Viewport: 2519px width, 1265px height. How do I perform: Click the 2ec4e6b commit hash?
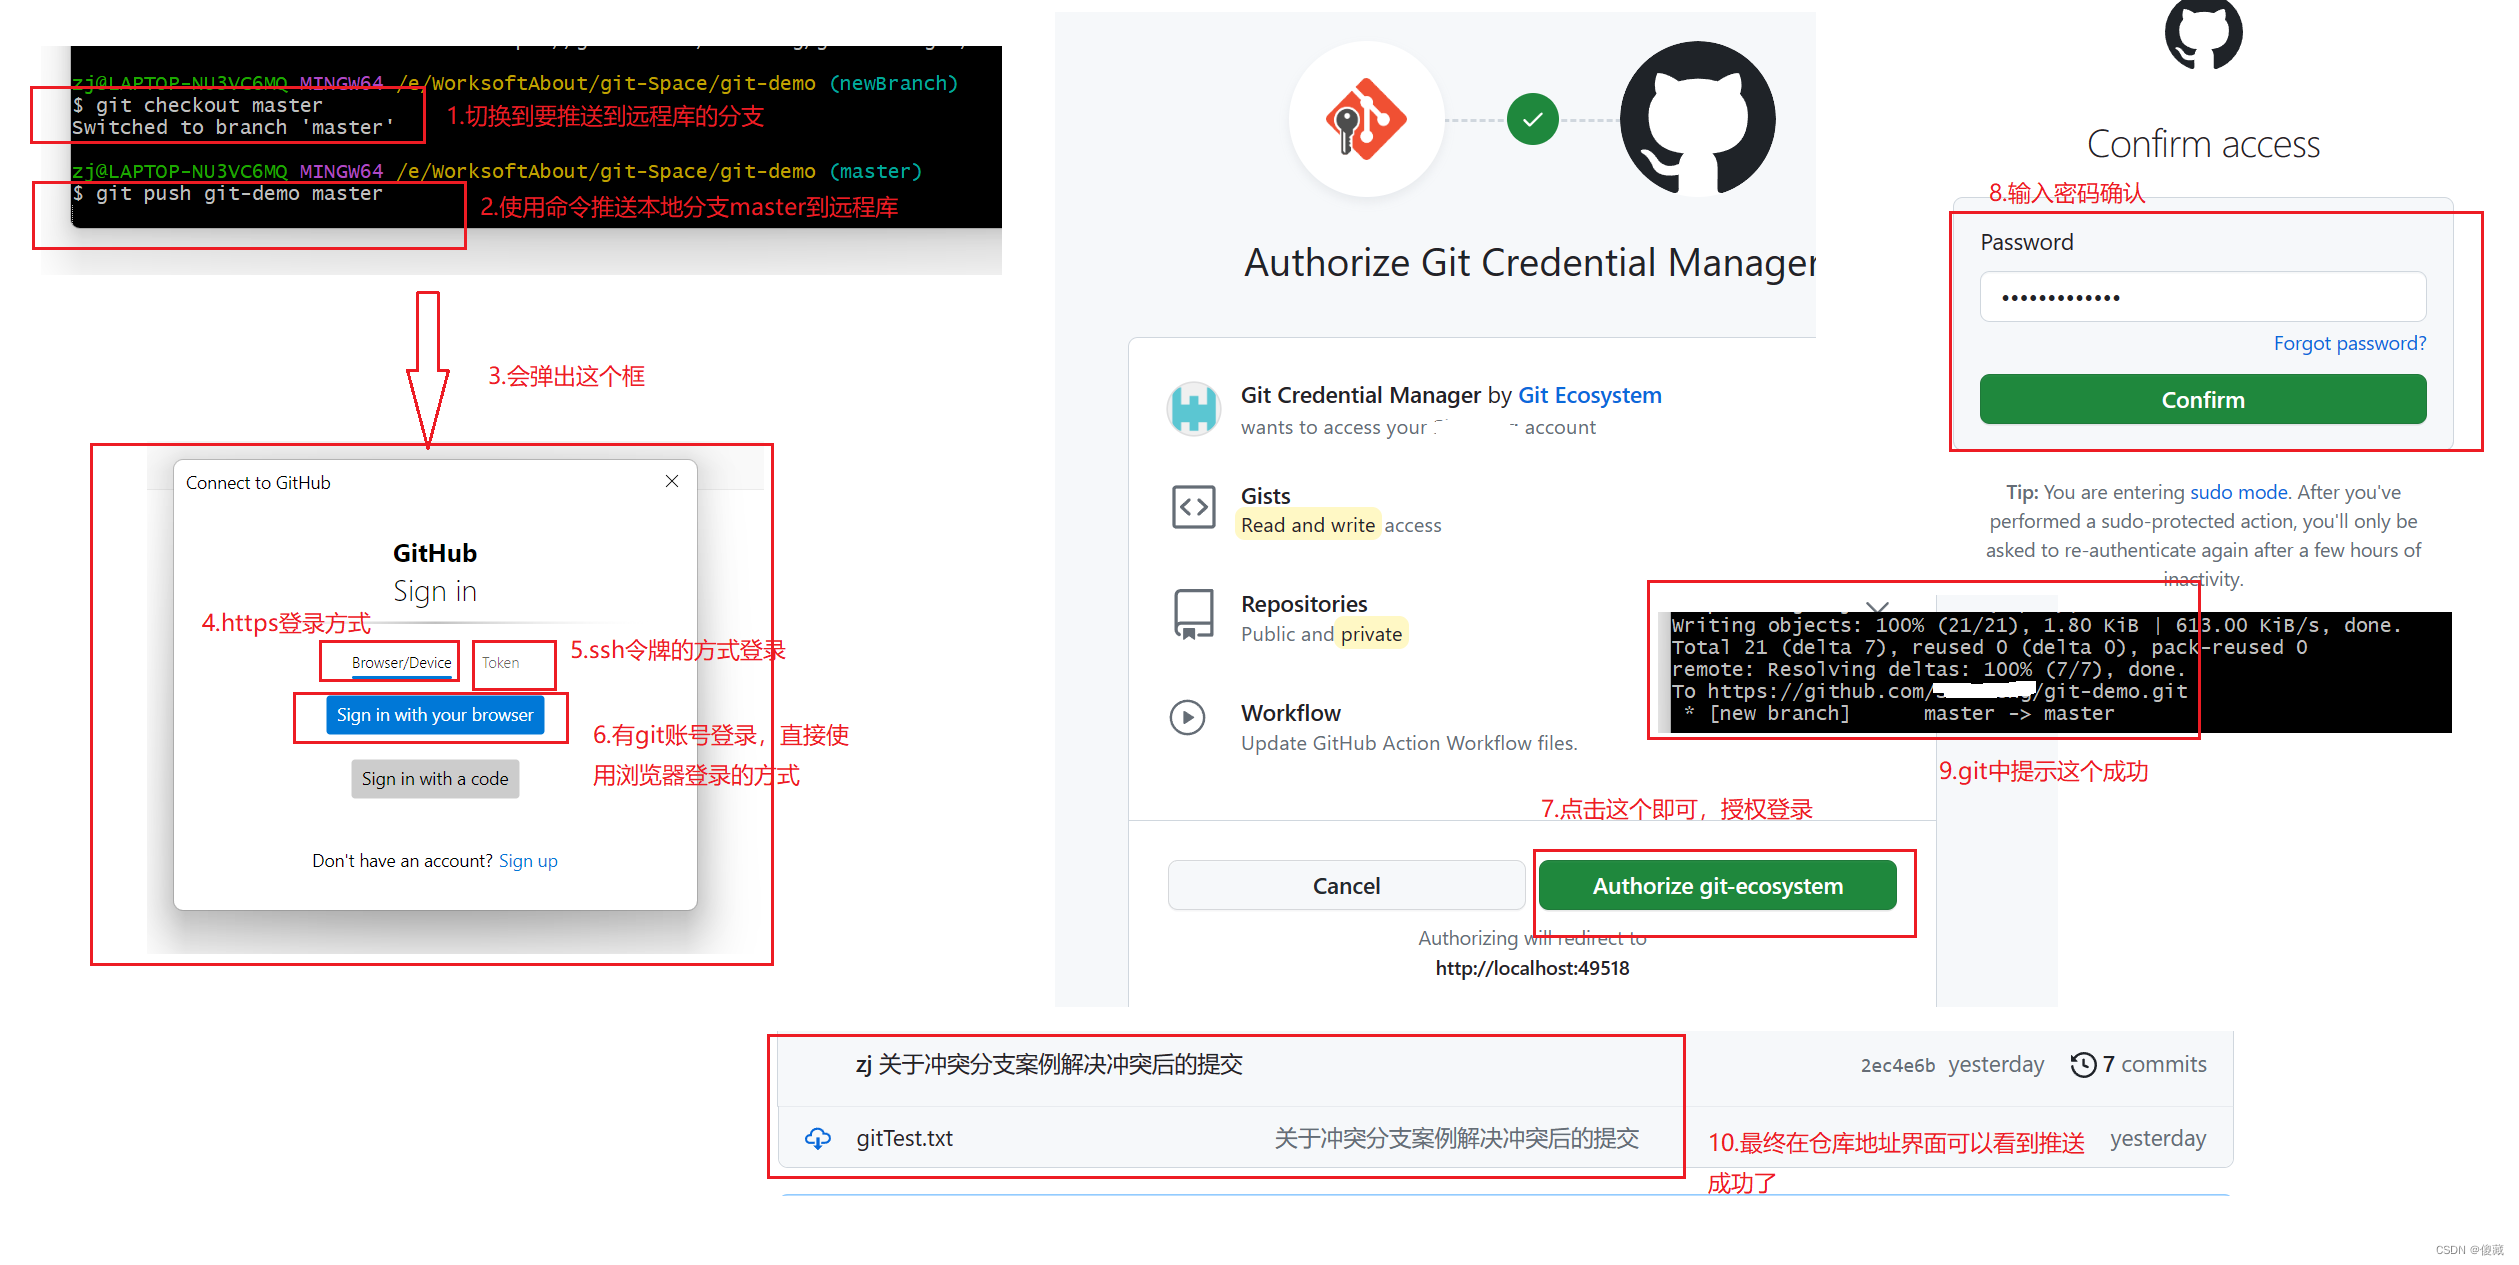(x=1897, y=1066)
